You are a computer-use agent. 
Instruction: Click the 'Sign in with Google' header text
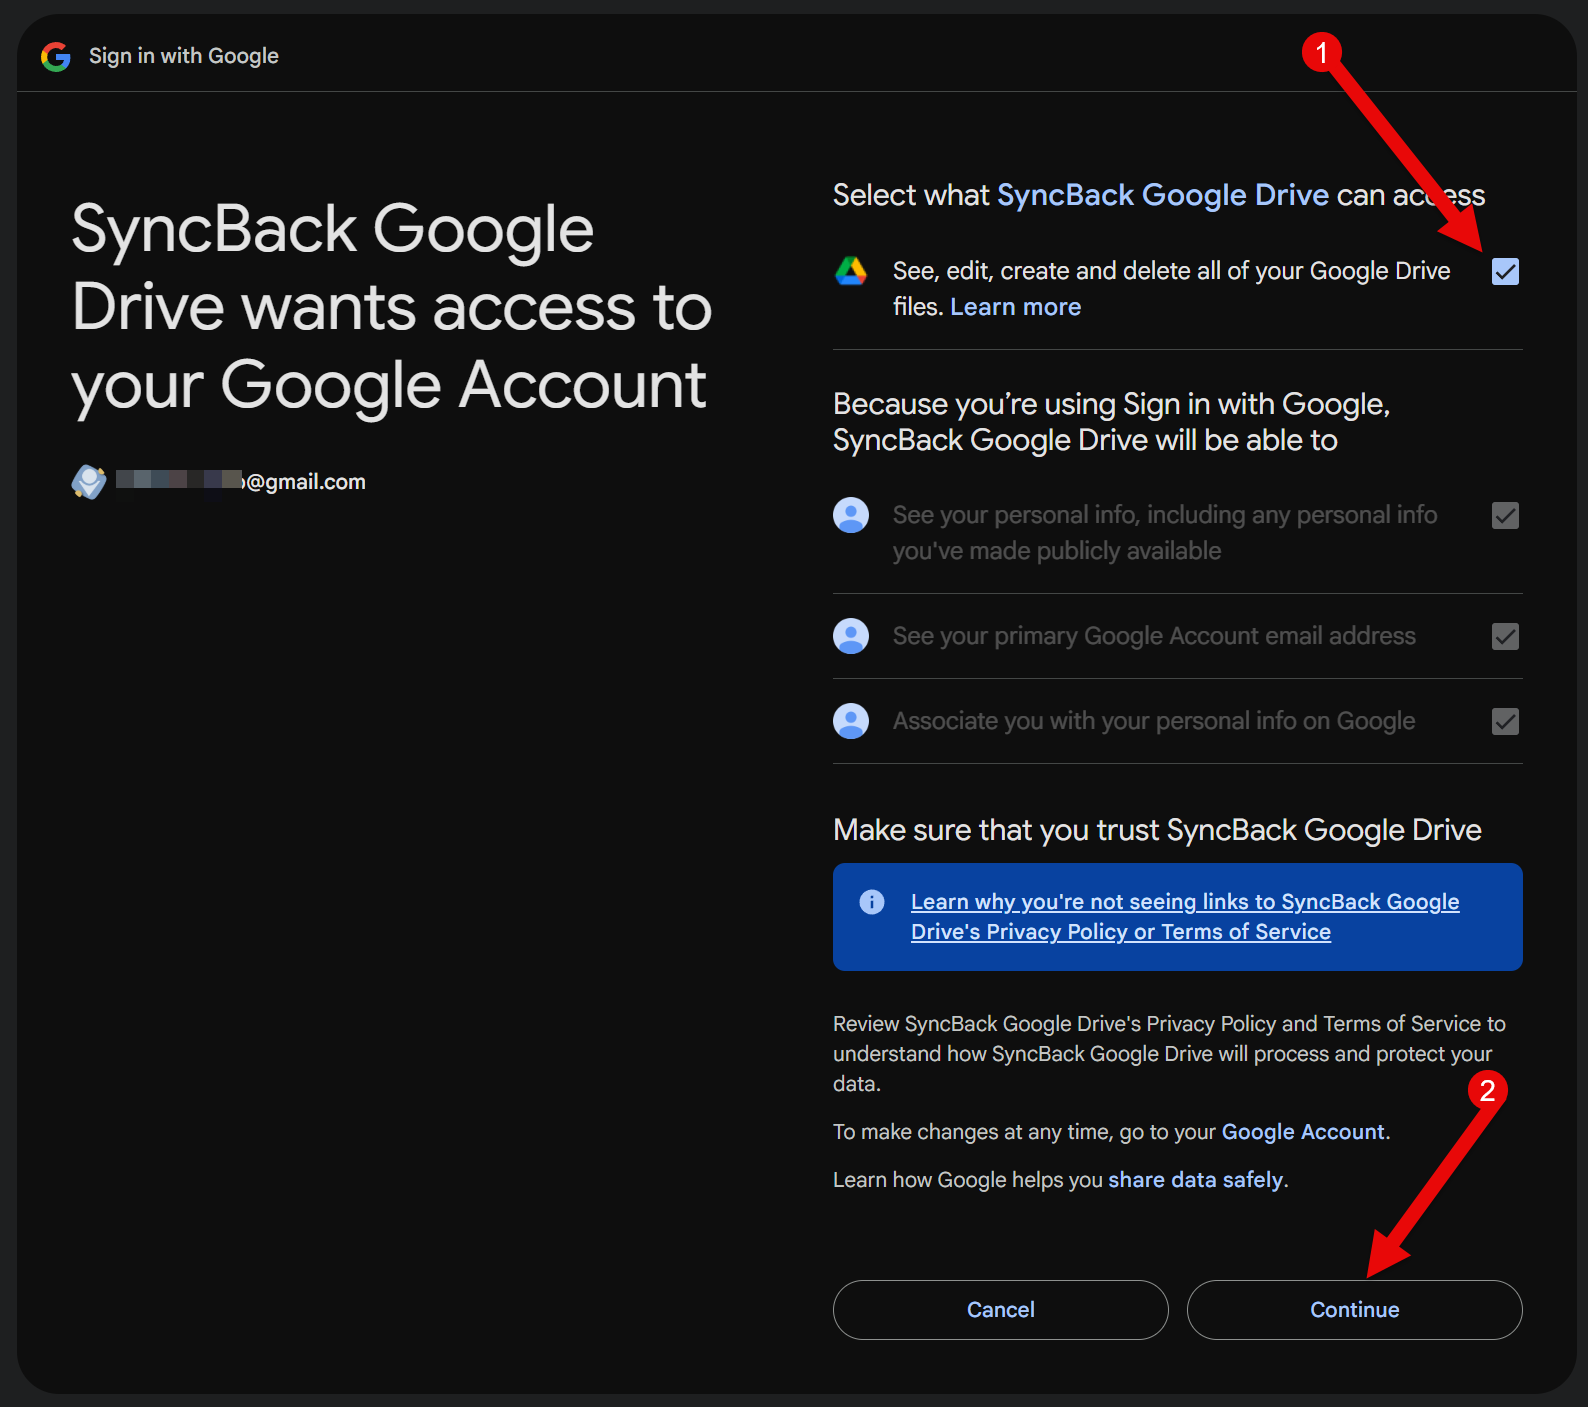click(x=184, y=56)
